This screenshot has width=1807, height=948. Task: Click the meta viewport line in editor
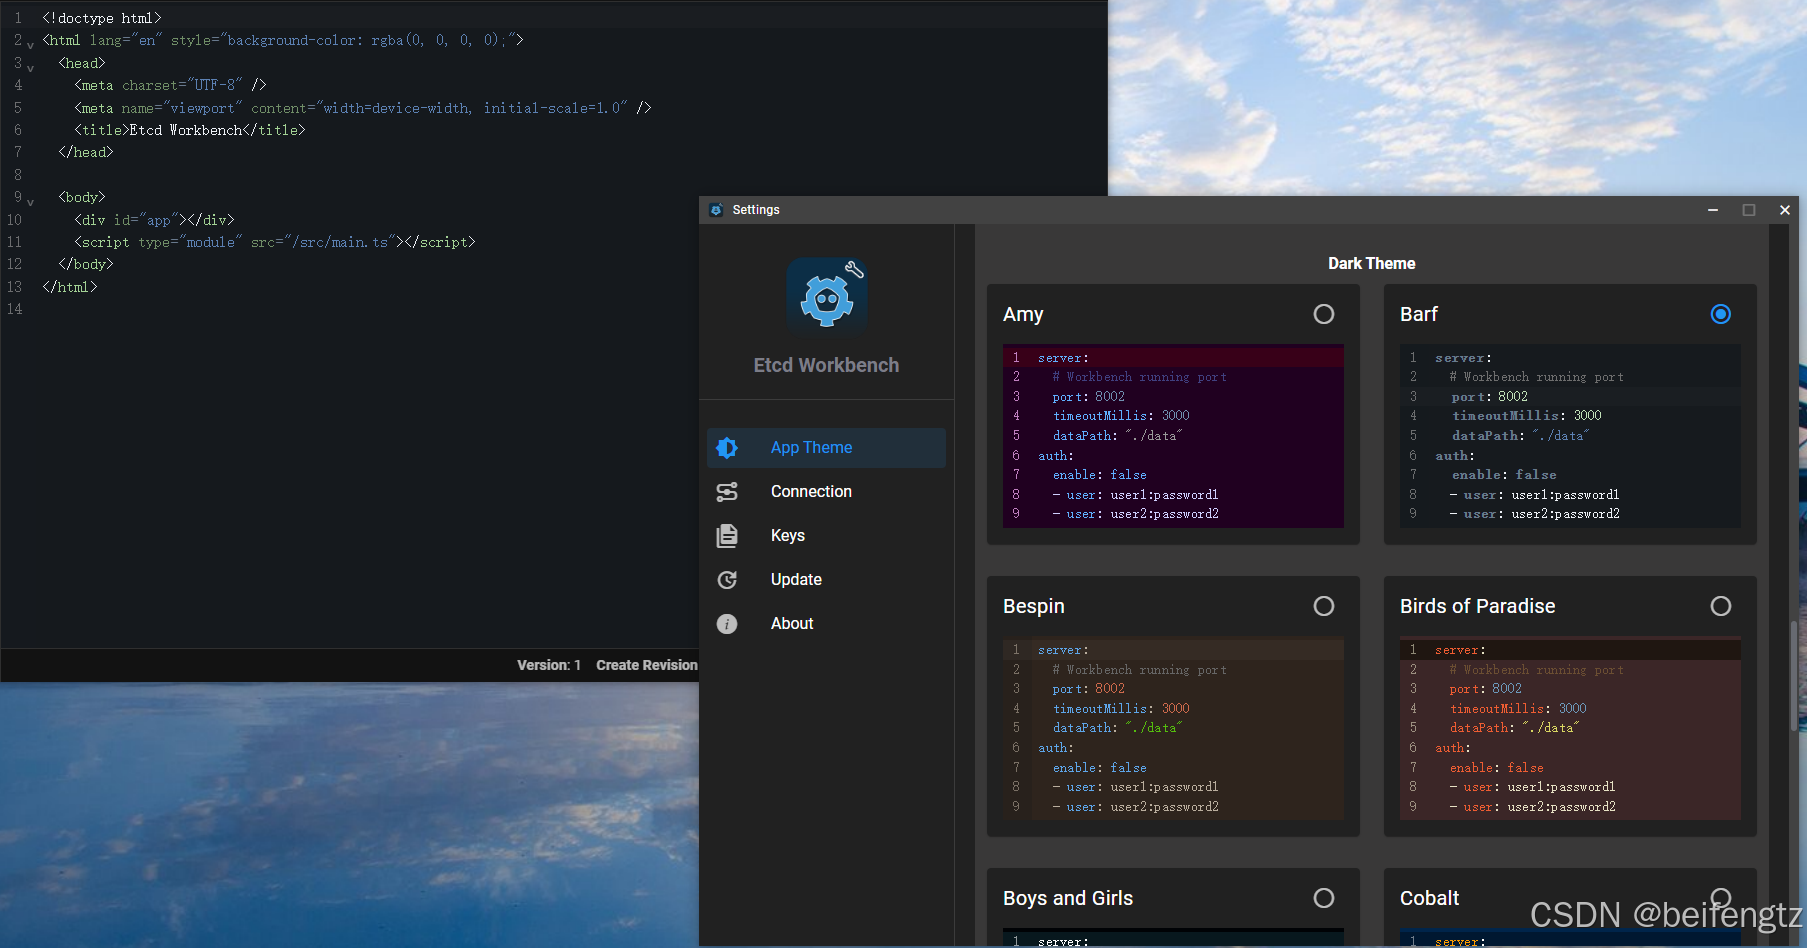pyautogui.click(x=363, y=108)
